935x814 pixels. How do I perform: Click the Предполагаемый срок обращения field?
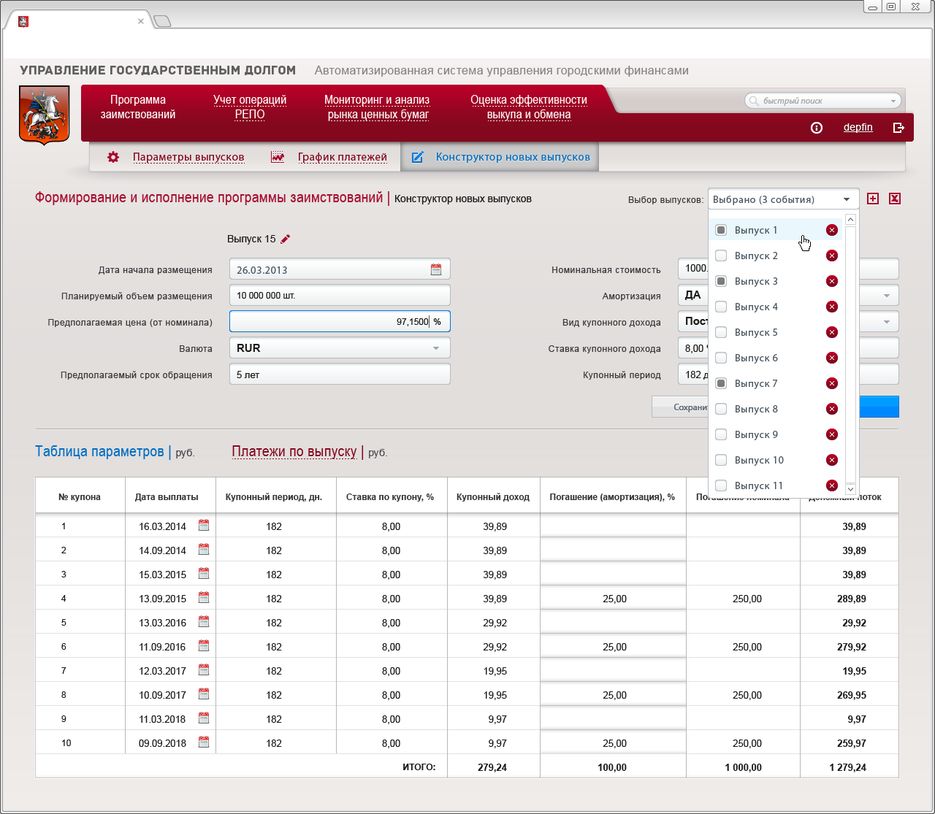(339, 374)
